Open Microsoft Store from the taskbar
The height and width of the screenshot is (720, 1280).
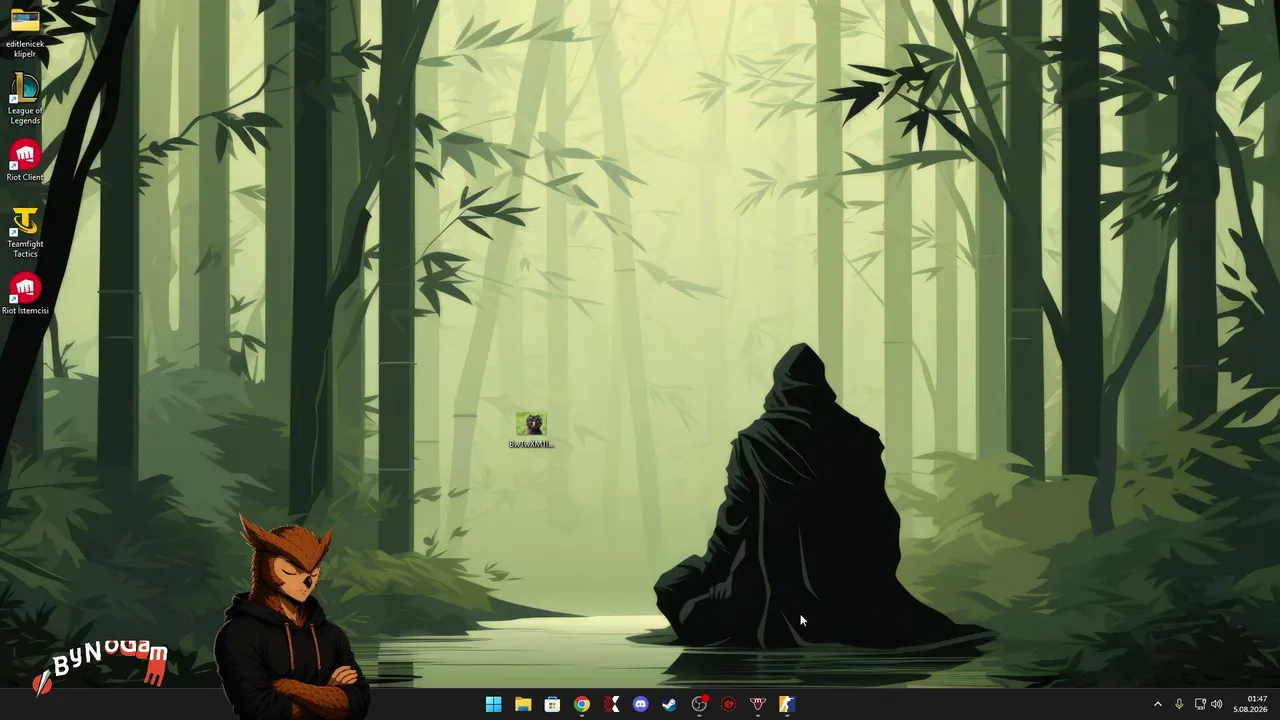point(552,705)
